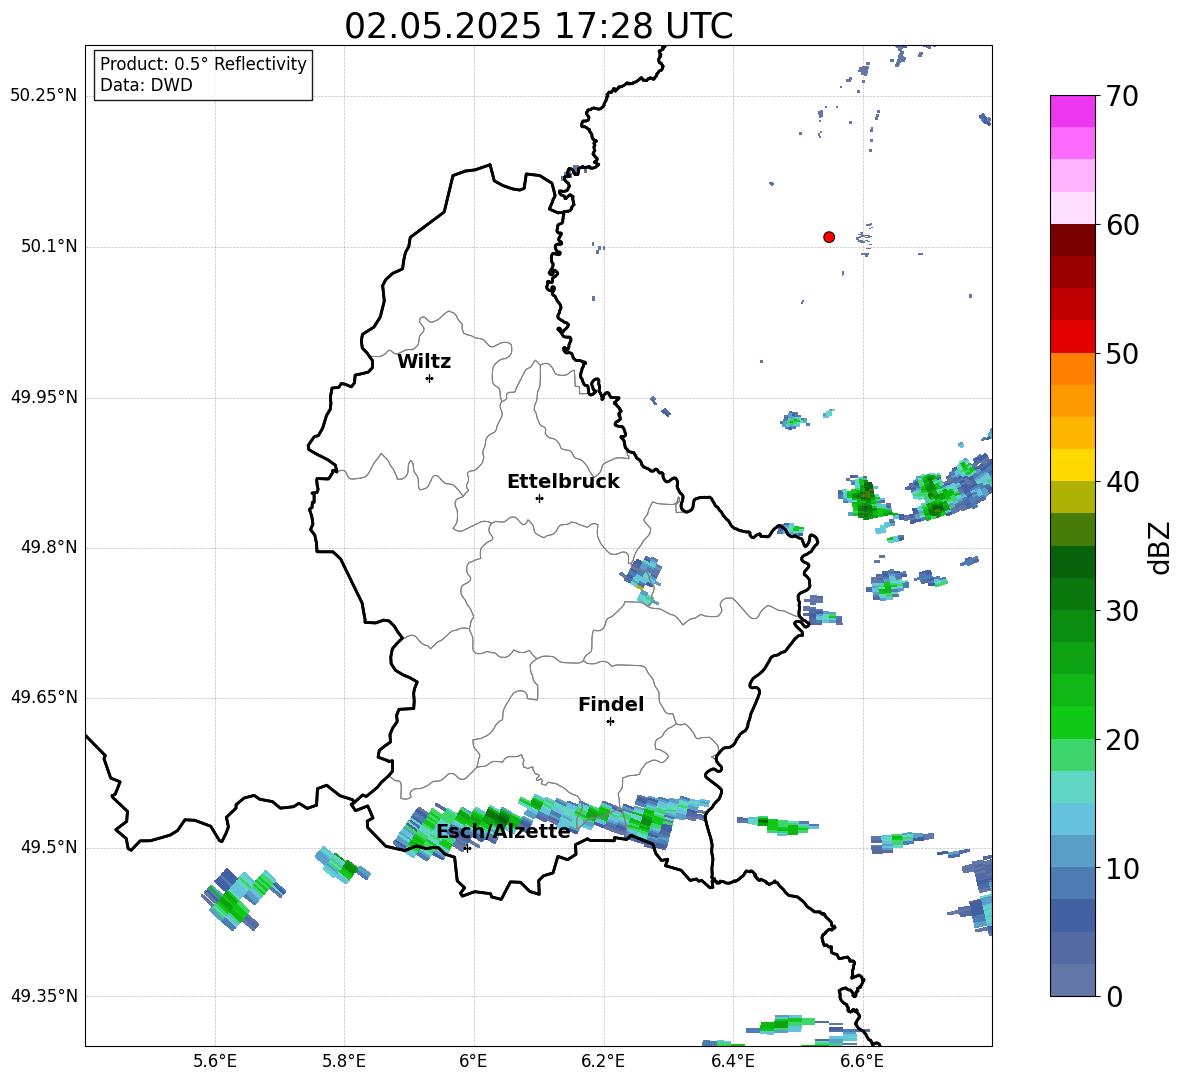The image size is (1184, 1081).
Task: Click the dBZ colorbar axis label
Action: (x=1158, y=547)
